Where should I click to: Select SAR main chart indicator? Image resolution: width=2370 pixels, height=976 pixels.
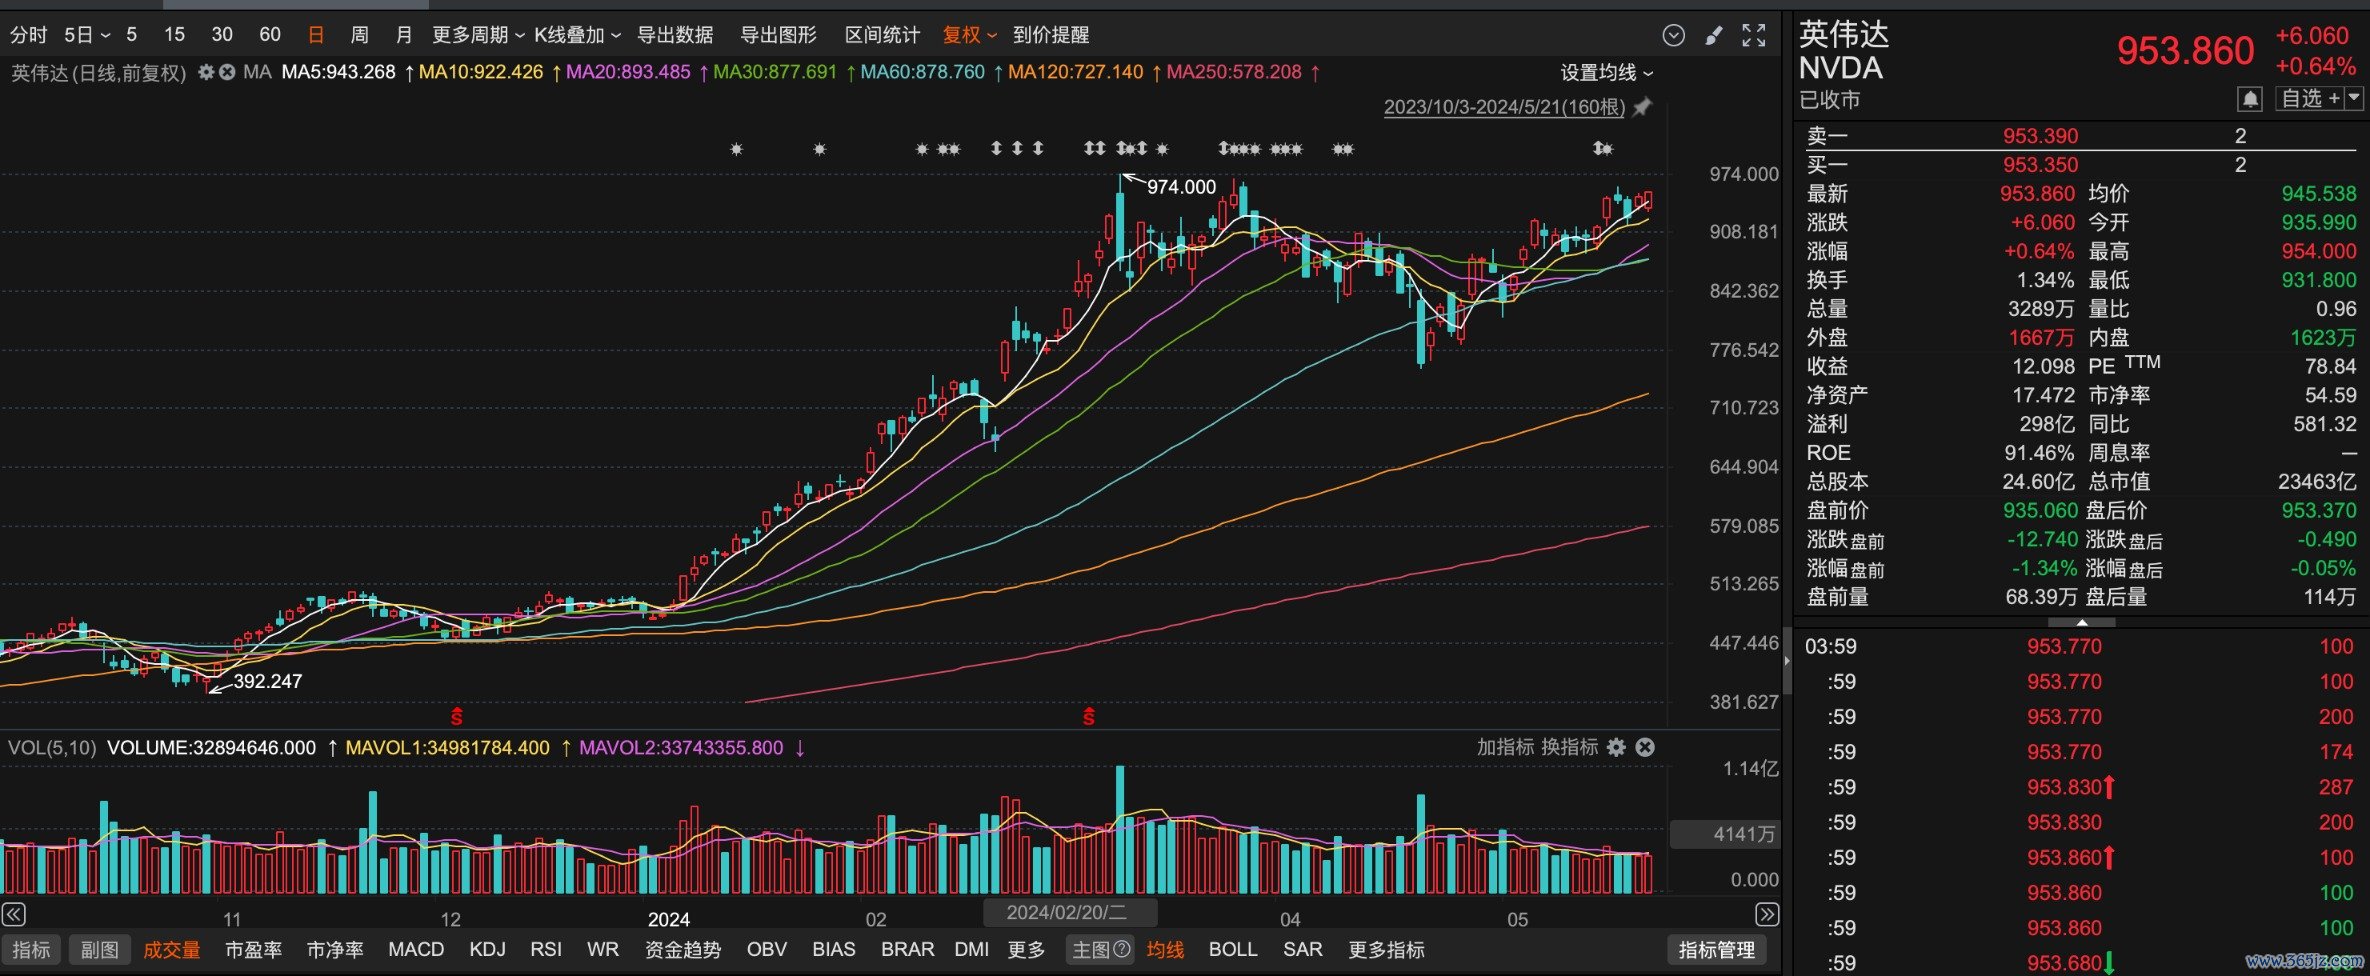(1303, 950)
